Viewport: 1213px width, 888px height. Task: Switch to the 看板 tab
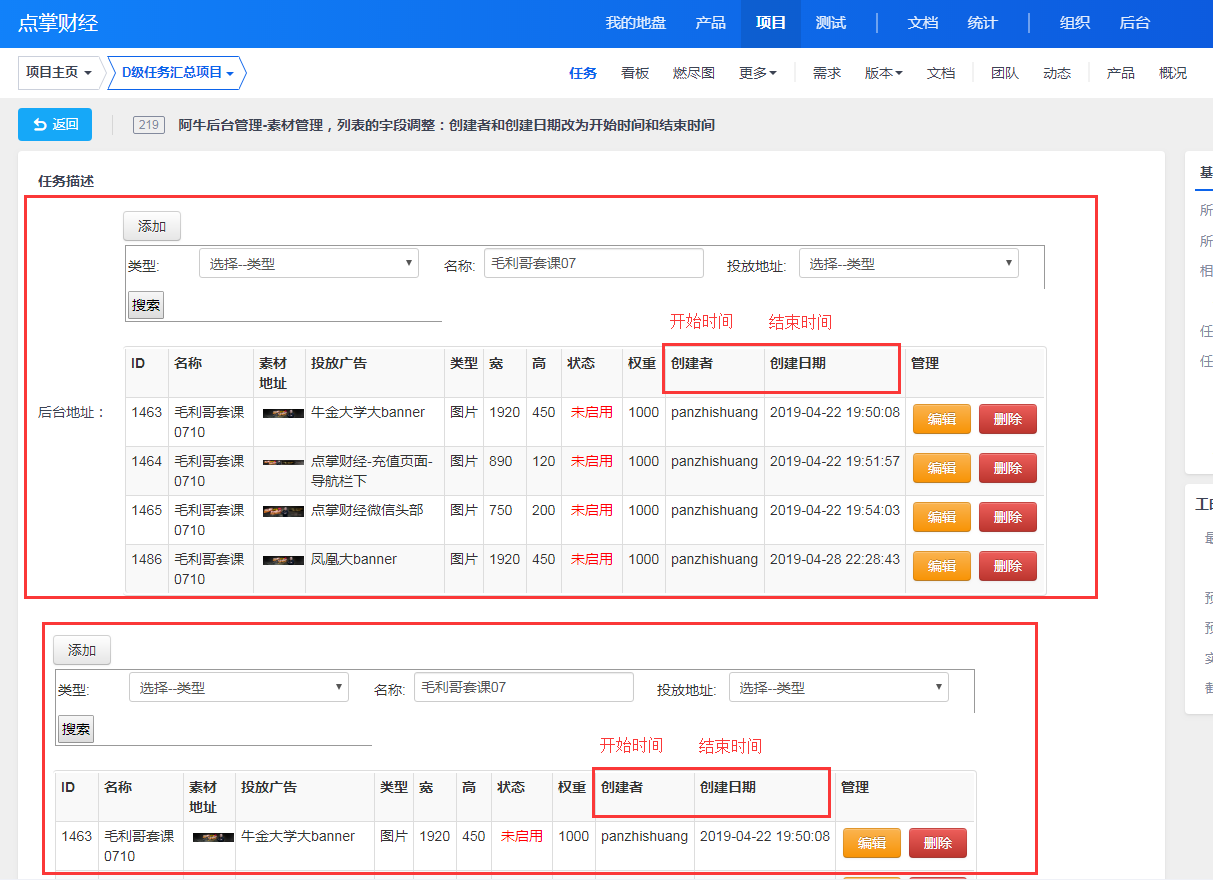click(x=635, y=73)
